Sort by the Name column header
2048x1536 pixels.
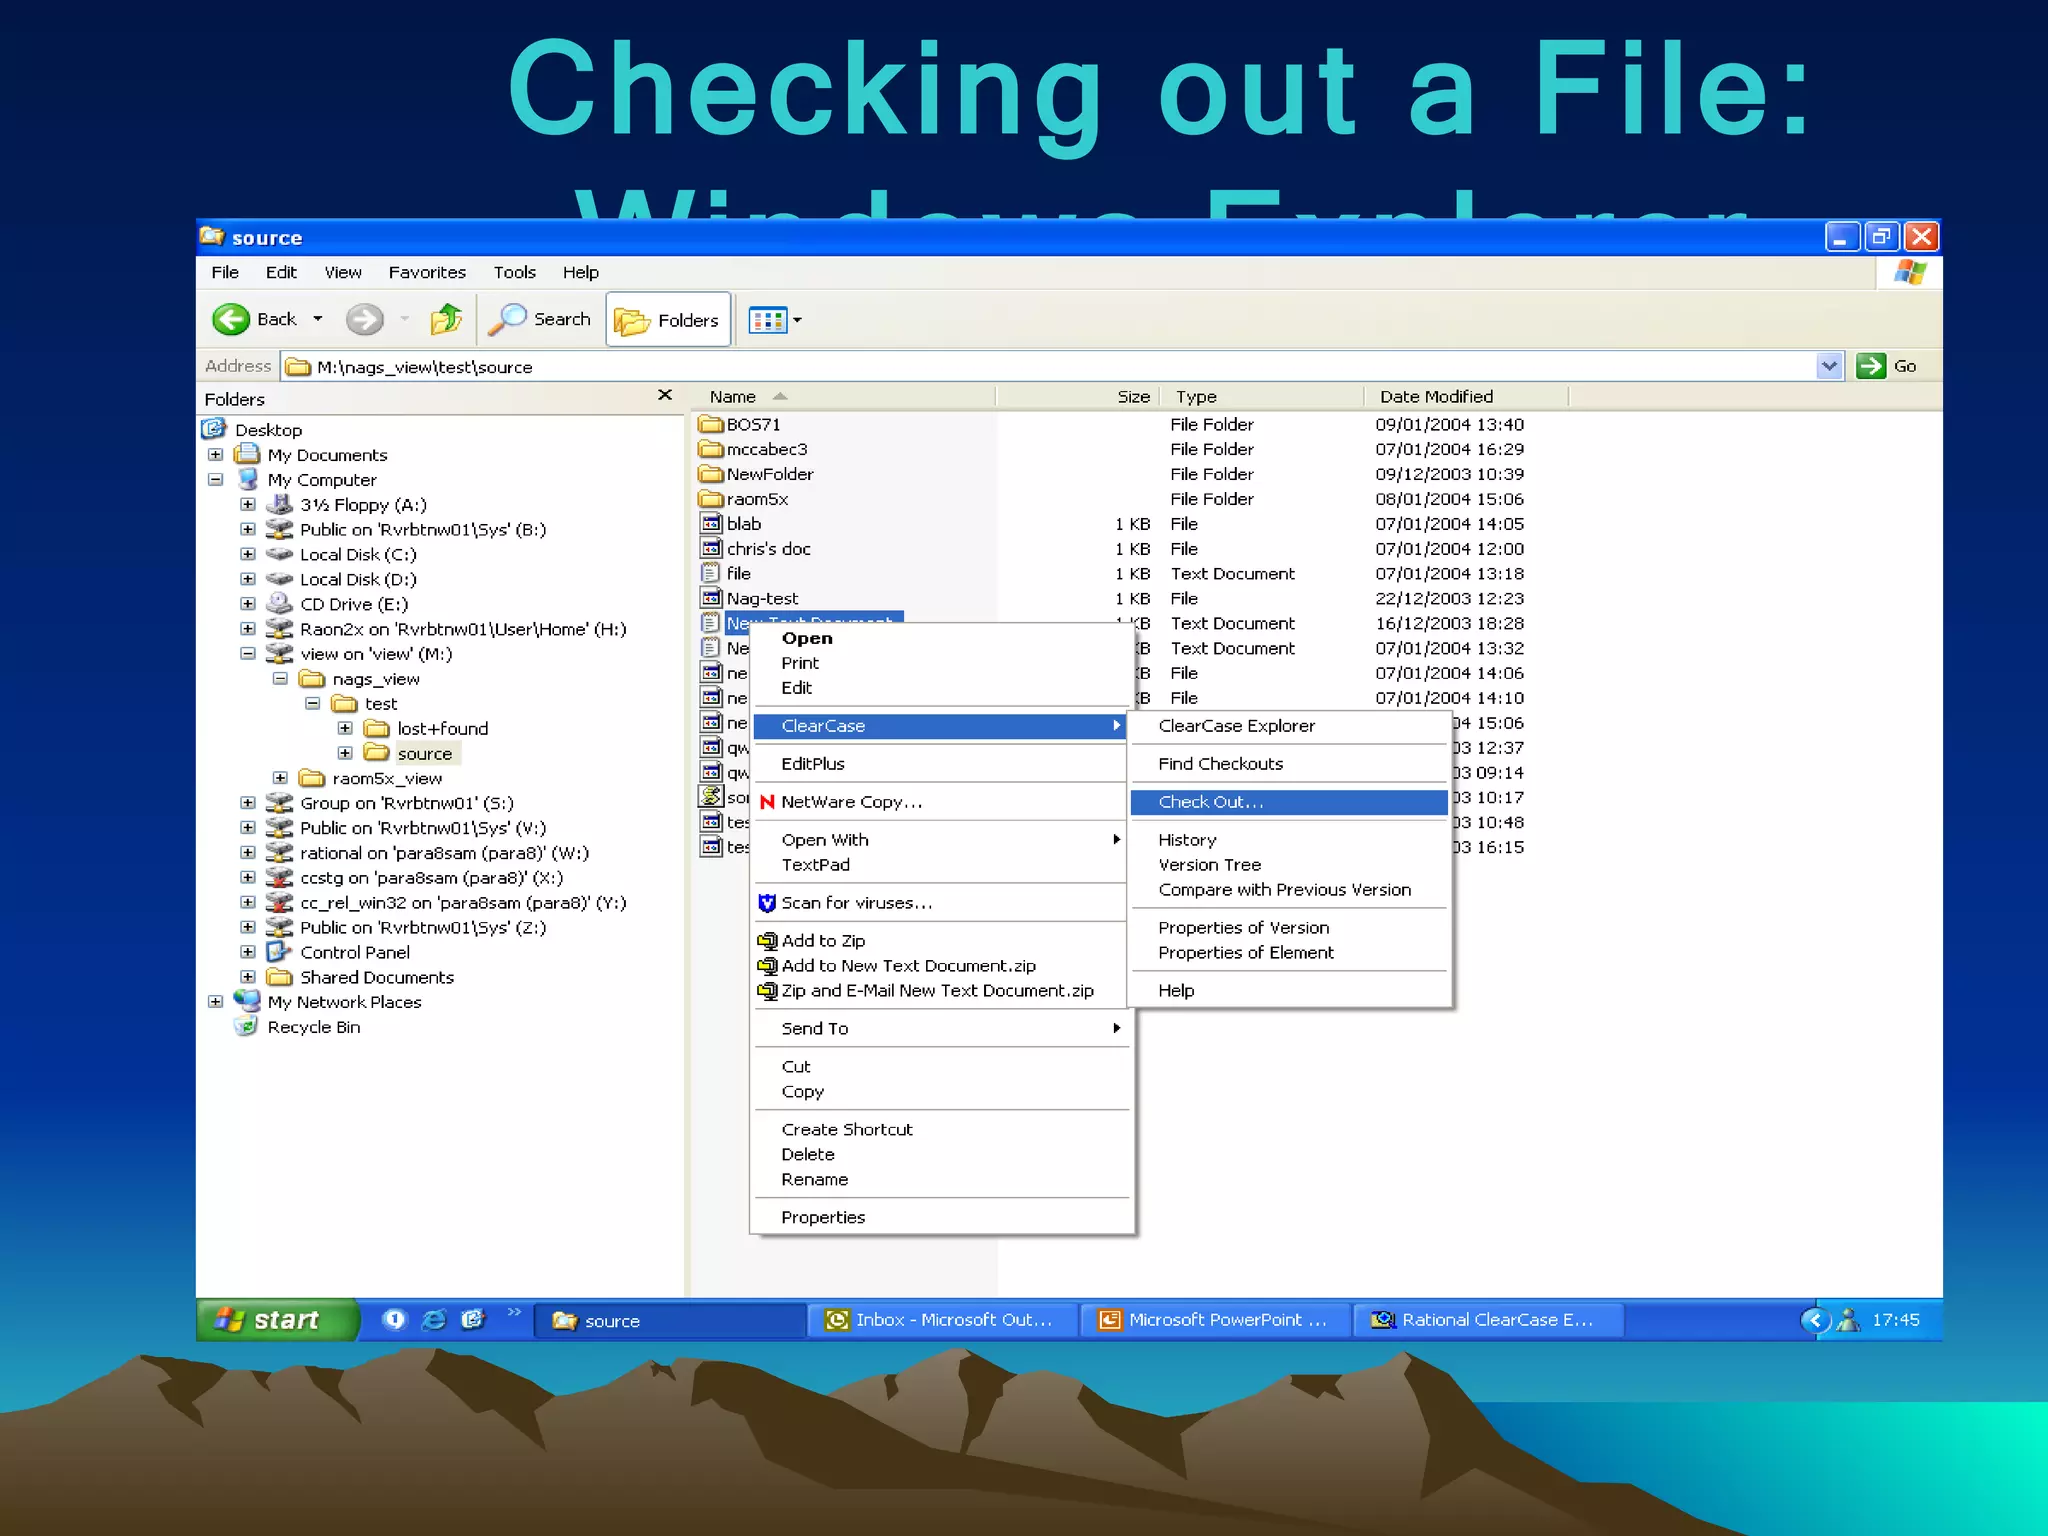pos(845,396)
